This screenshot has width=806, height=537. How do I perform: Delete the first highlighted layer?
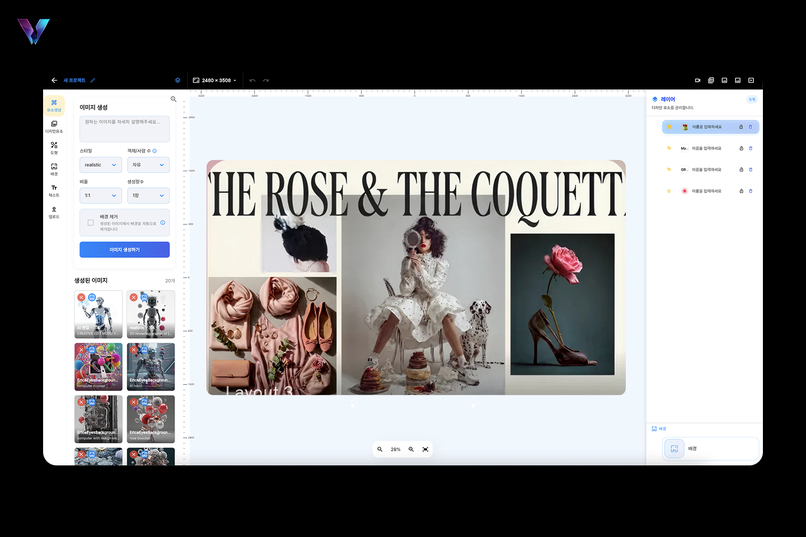pos(750,127)
